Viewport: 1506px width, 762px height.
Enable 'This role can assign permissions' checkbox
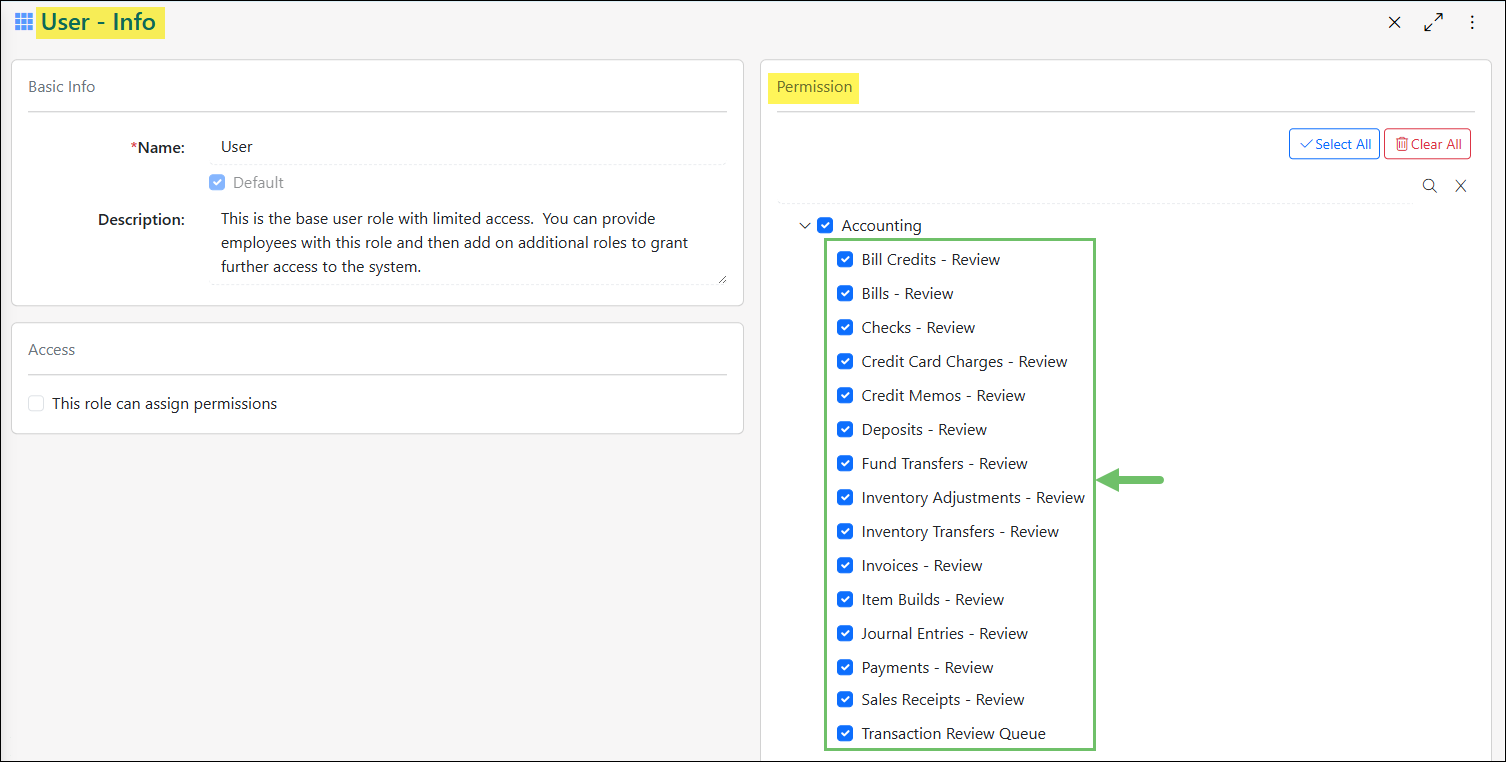tap(36, 404)
